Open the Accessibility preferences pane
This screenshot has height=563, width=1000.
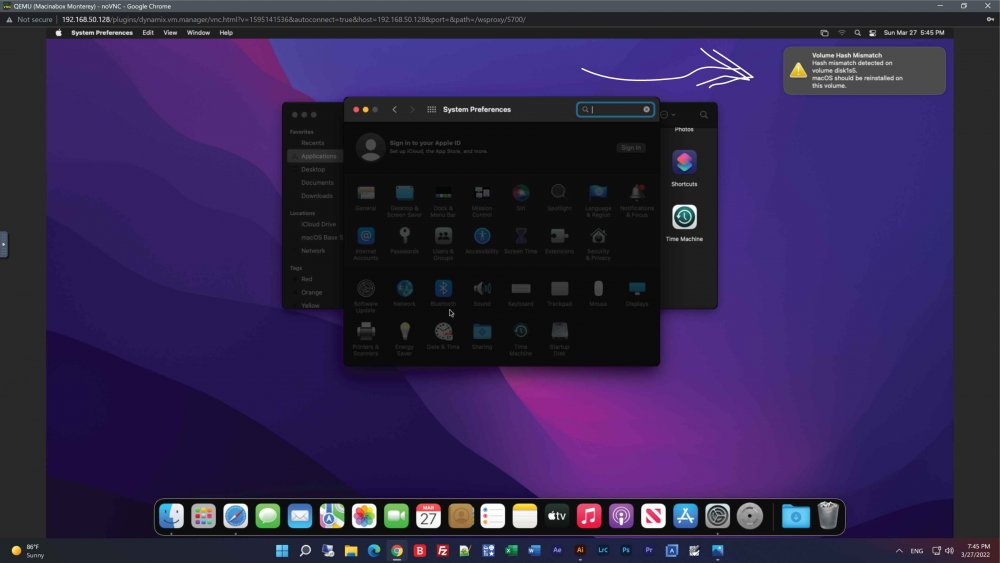(x=482, y=240)
